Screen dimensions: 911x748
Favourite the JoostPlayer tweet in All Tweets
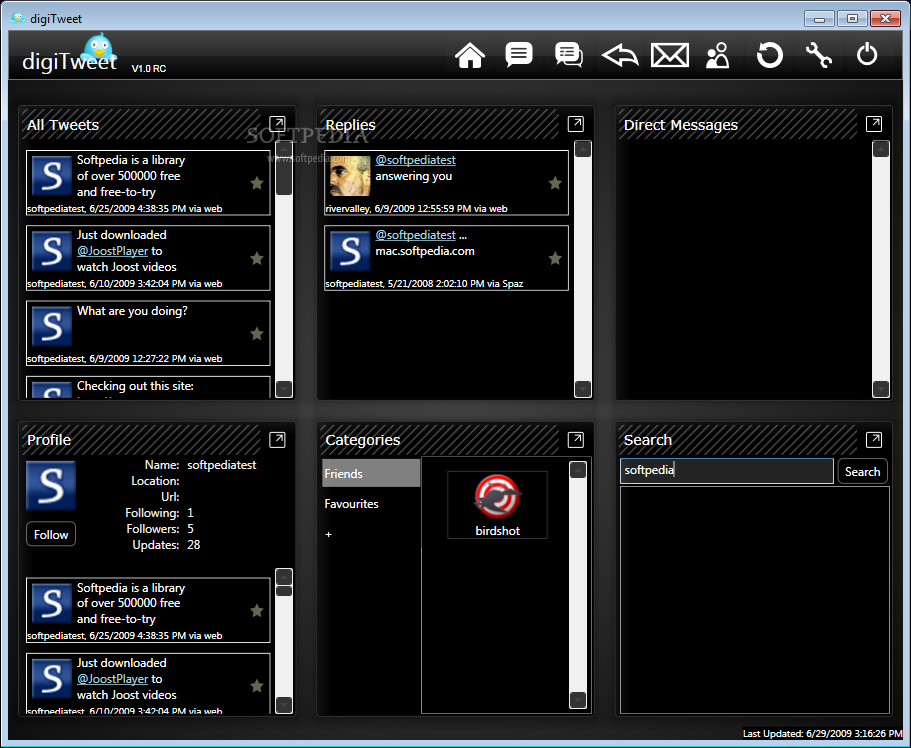click(x=257, y=259)
